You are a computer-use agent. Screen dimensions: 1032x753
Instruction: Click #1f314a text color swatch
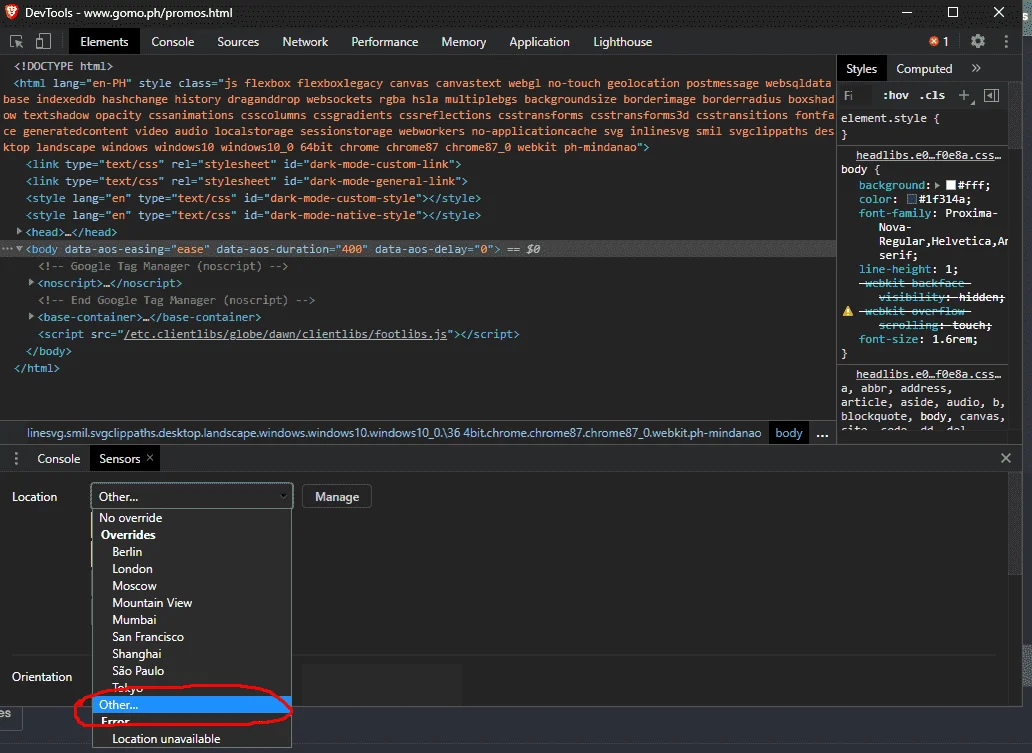912,199
